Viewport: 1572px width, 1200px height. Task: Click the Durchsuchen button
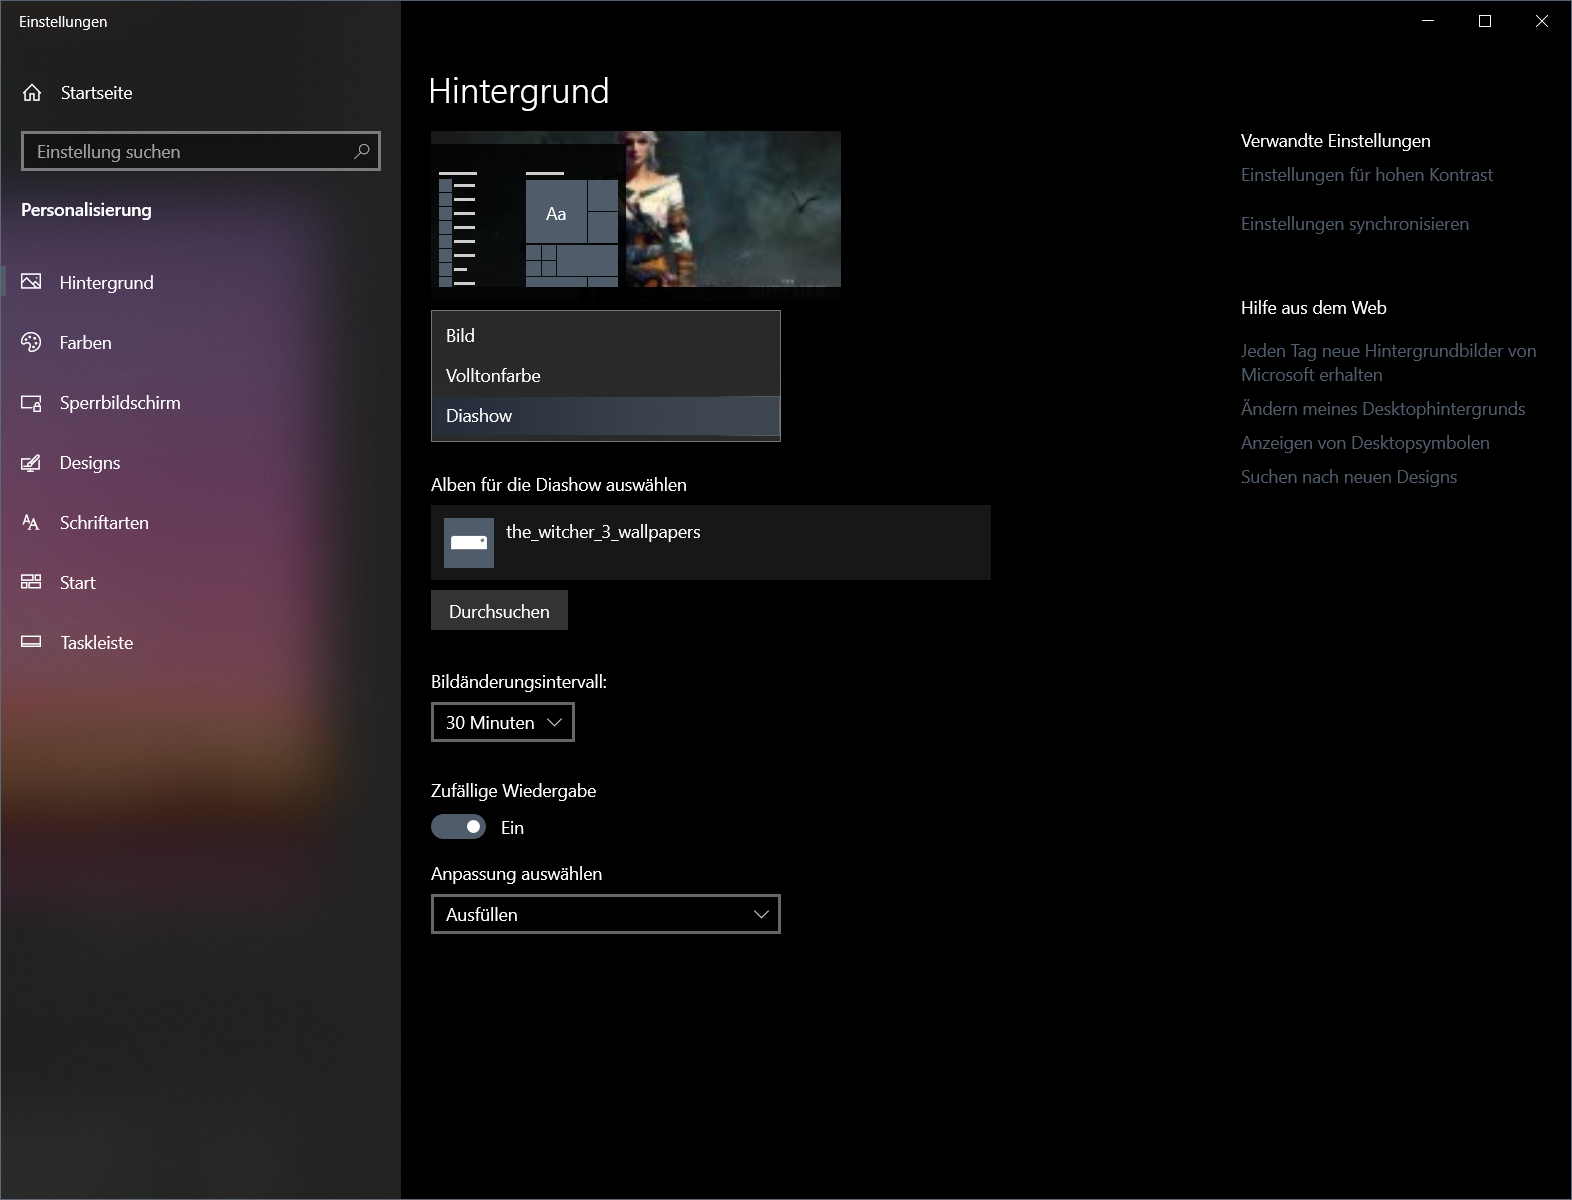pyautogui.click(x=499, y=611)
